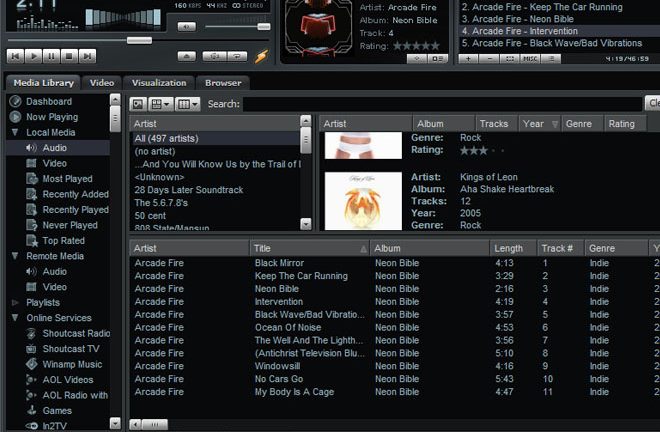Open Dashboard in the library tree
The width and height of the screenshot is (660, 432).
pos(49,101)
